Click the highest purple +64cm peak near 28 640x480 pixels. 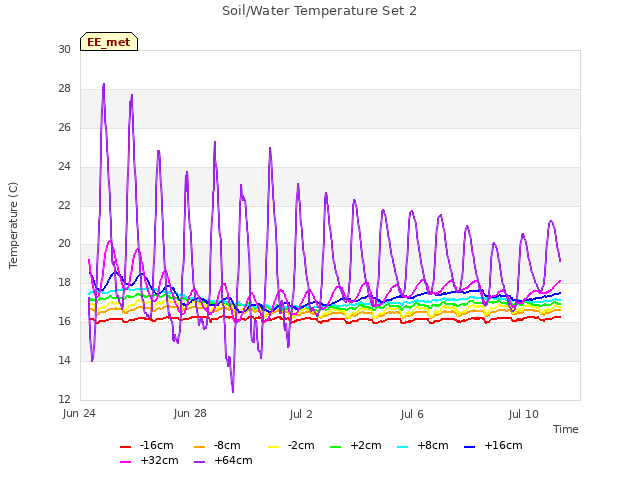(104, 84)
